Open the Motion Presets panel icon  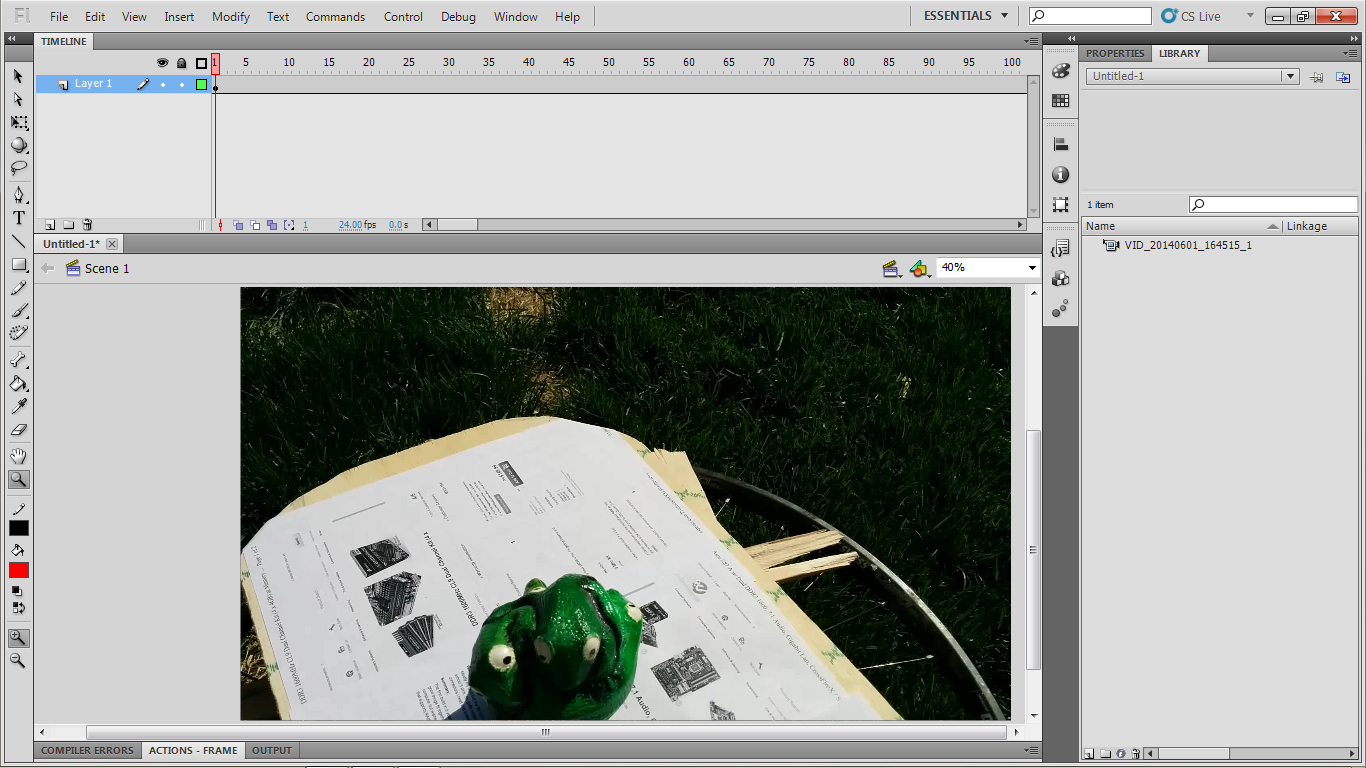point(1061,309)
